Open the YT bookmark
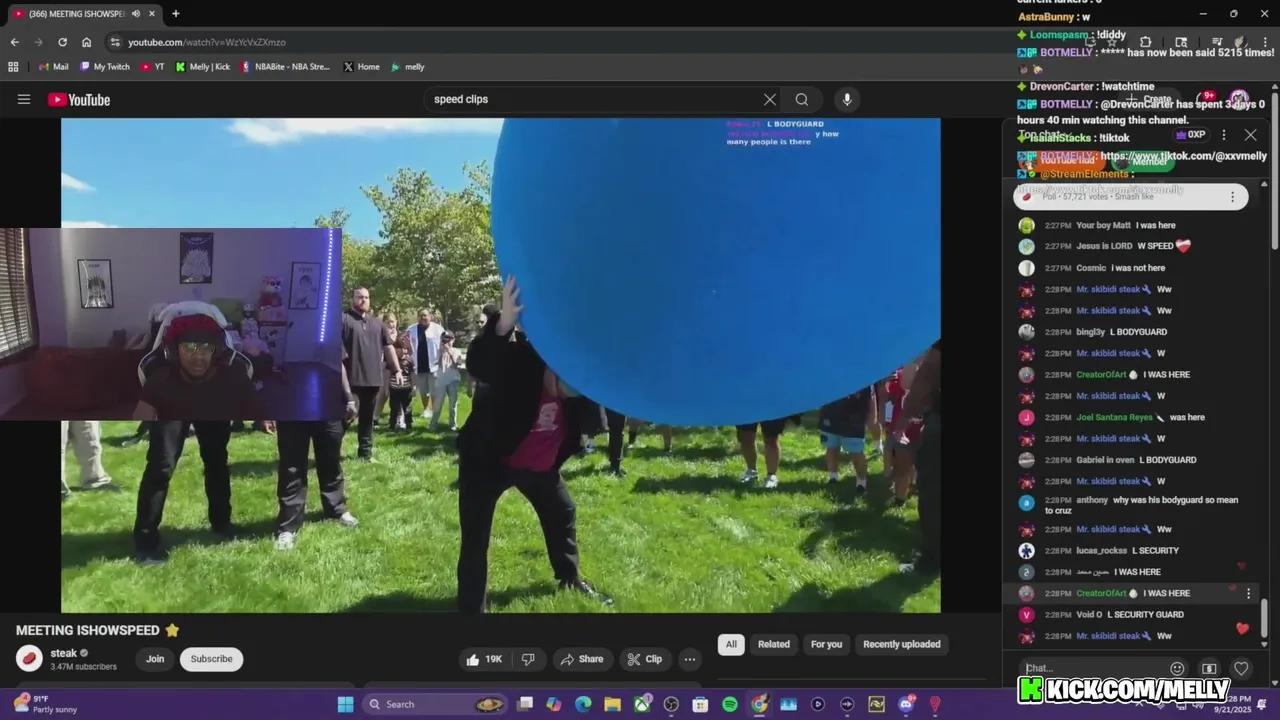The image size is (1280, 720). coord(153,67)
